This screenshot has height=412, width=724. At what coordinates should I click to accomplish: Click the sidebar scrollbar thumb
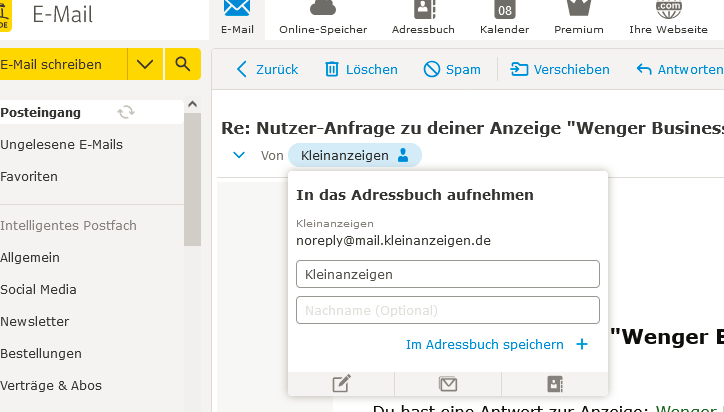[x=193, y=179]
